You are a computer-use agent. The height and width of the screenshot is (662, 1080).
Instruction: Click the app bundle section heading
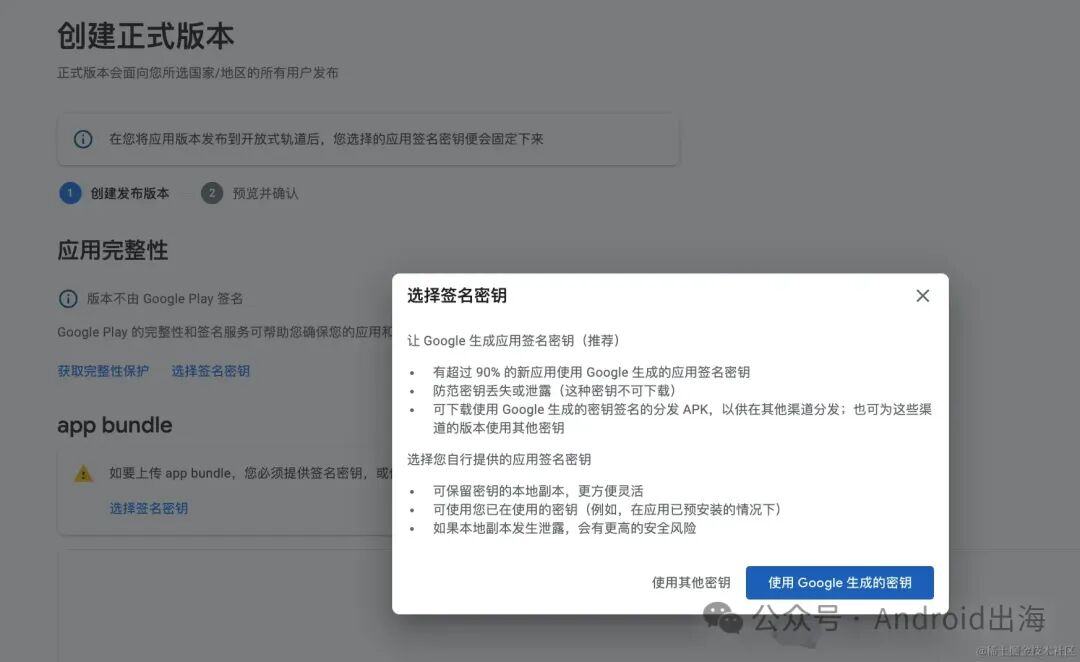tap(114, 425)
